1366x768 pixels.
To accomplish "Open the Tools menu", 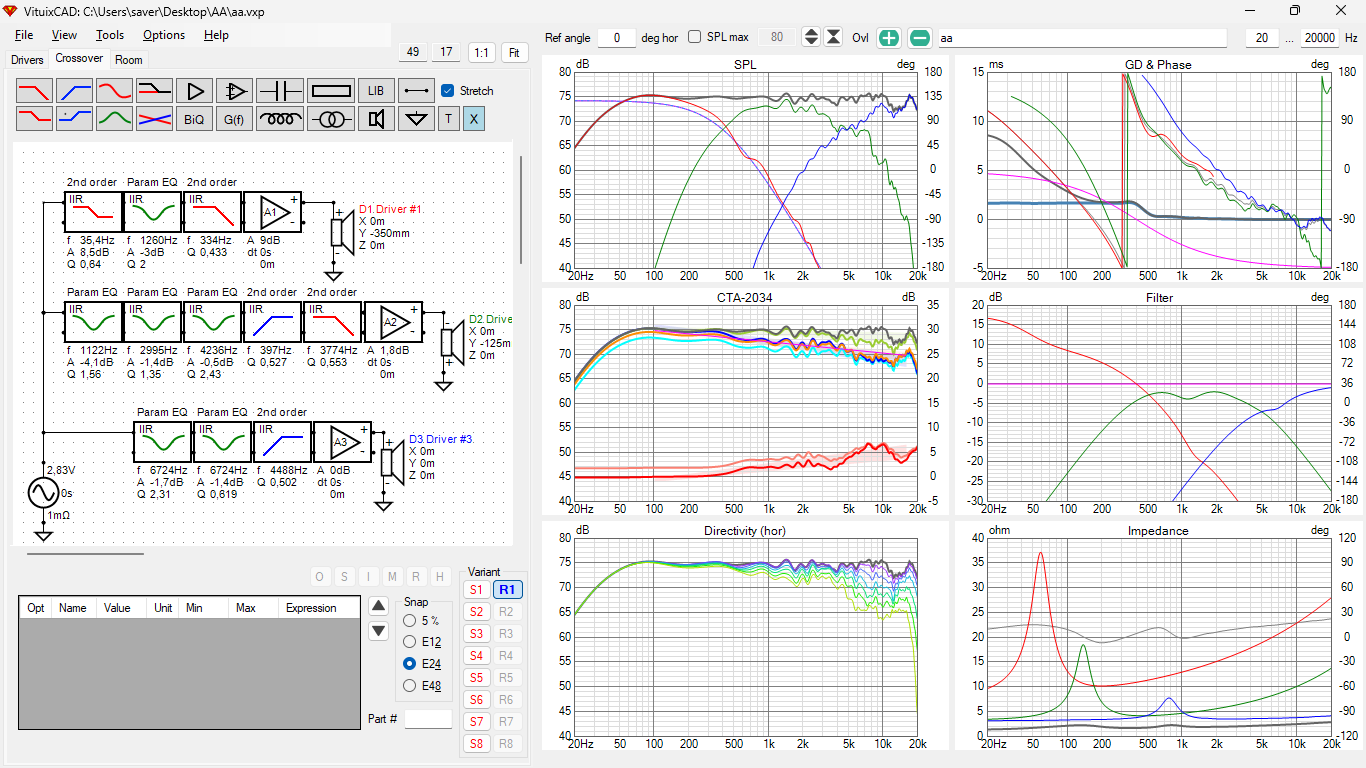I will tap(110, 35).
